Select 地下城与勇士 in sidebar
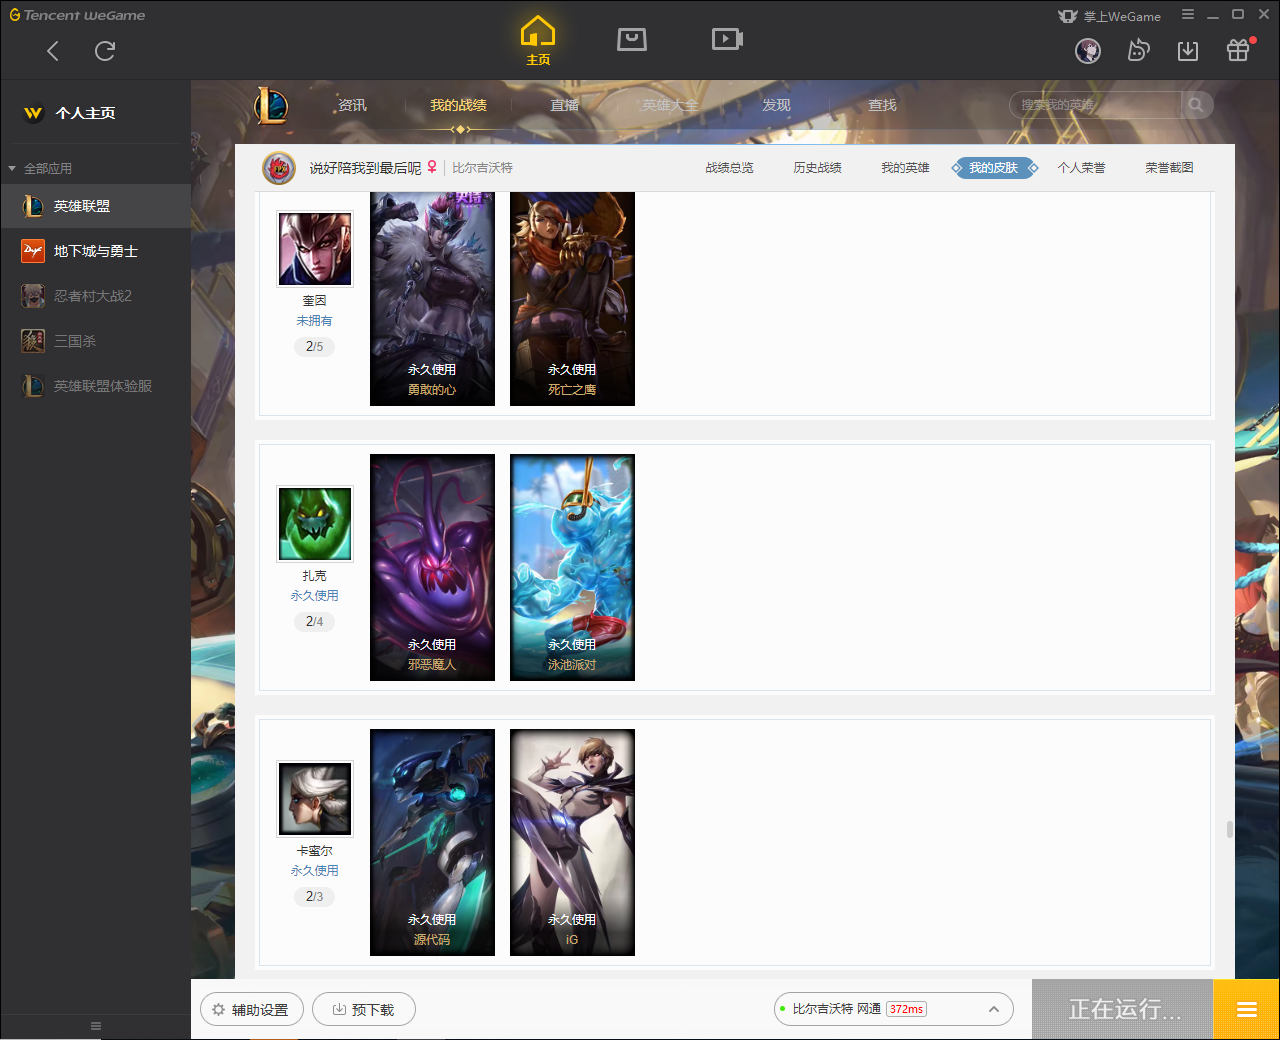This screenshot has height=1040, width=1280. 95,251
